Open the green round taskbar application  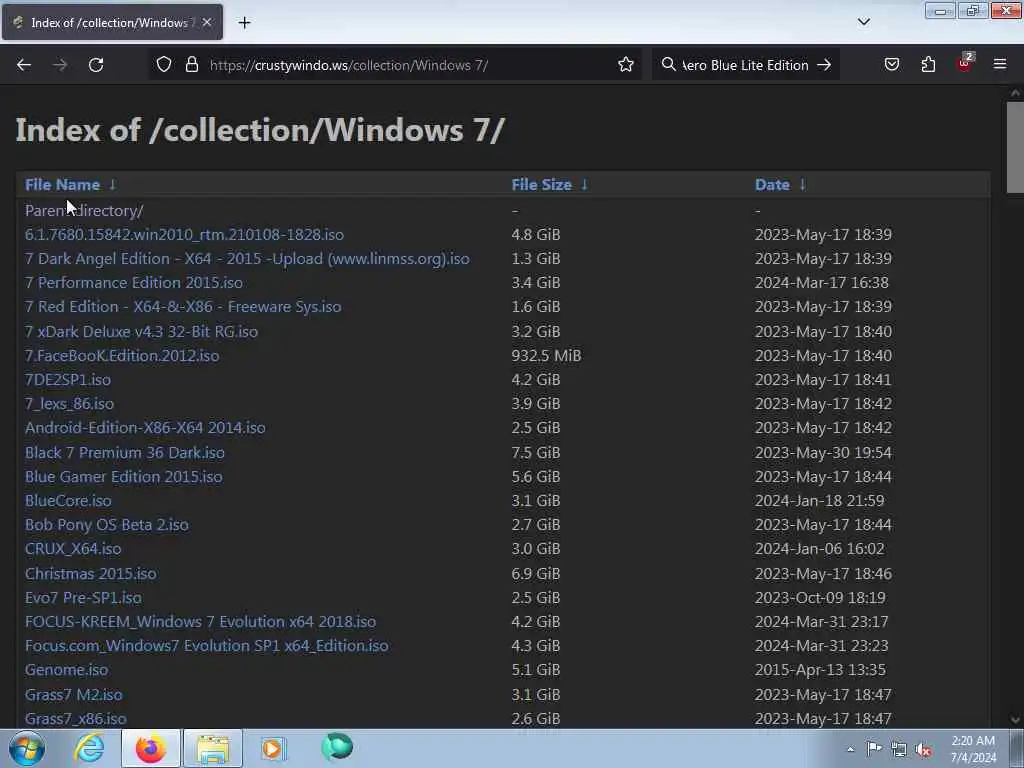pyautogui.click(x=337, y=747)
